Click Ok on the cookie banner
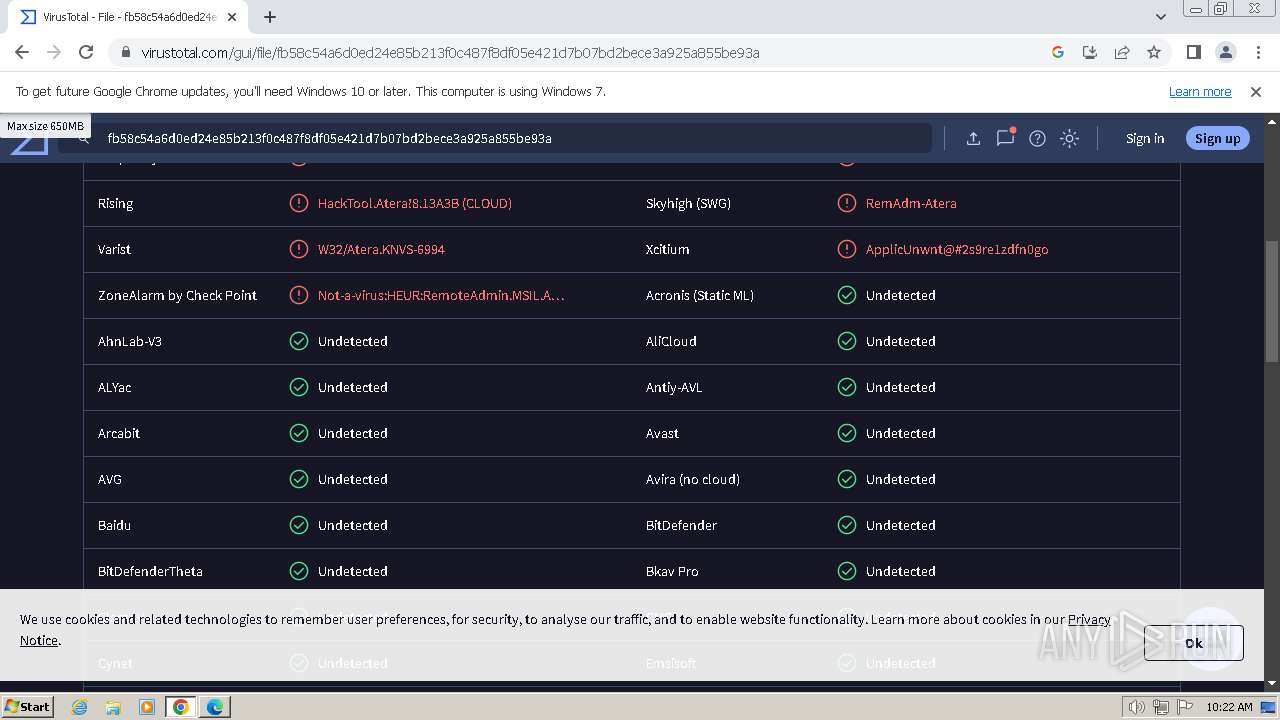 pos(1194,643)
